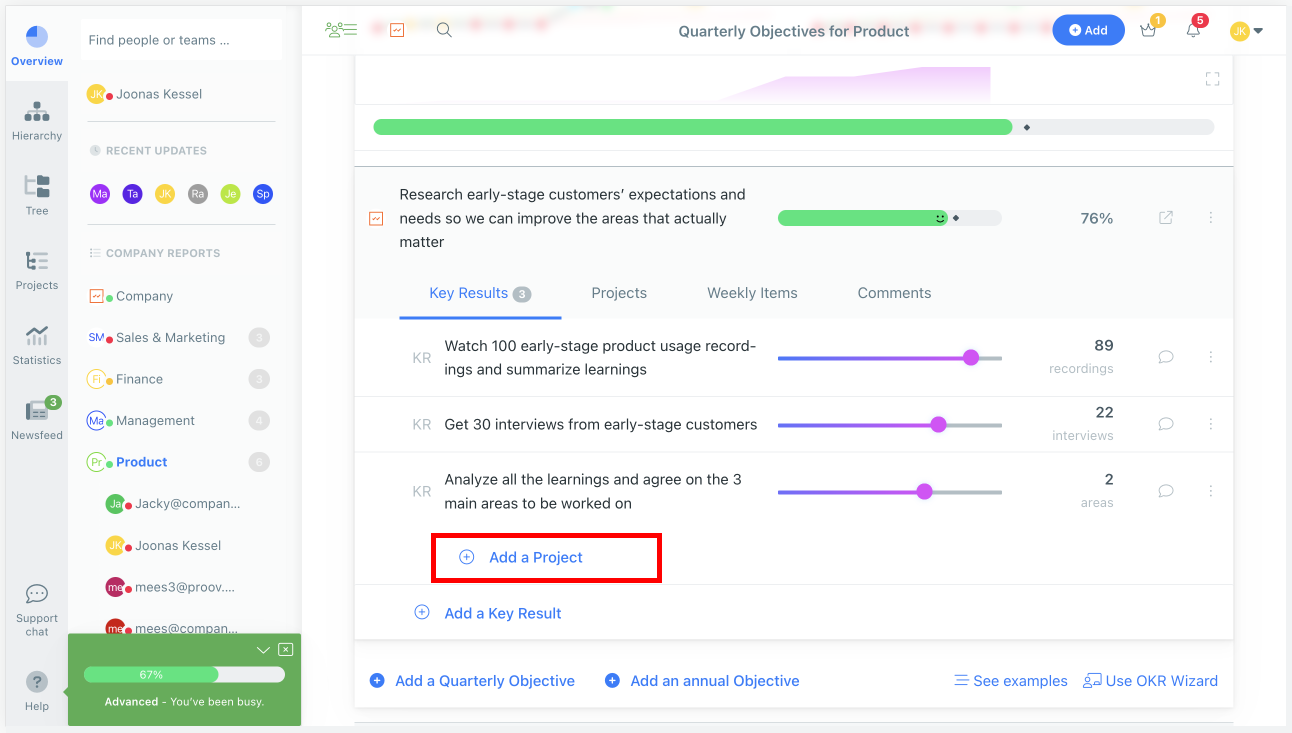1292x733 pixels.
Task: Switch to the Weekly Items tab
Action: tap(752, 293)
